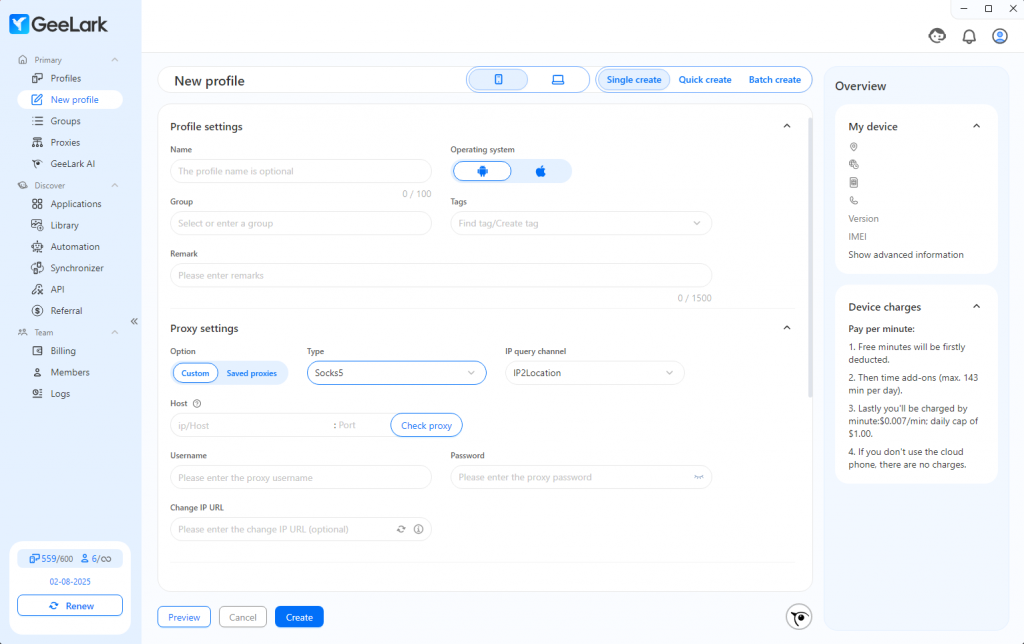Click the Host help question mark icon
Image resolution: width=1024 pixels, height=644 pixels.
[x=197, y=404]
